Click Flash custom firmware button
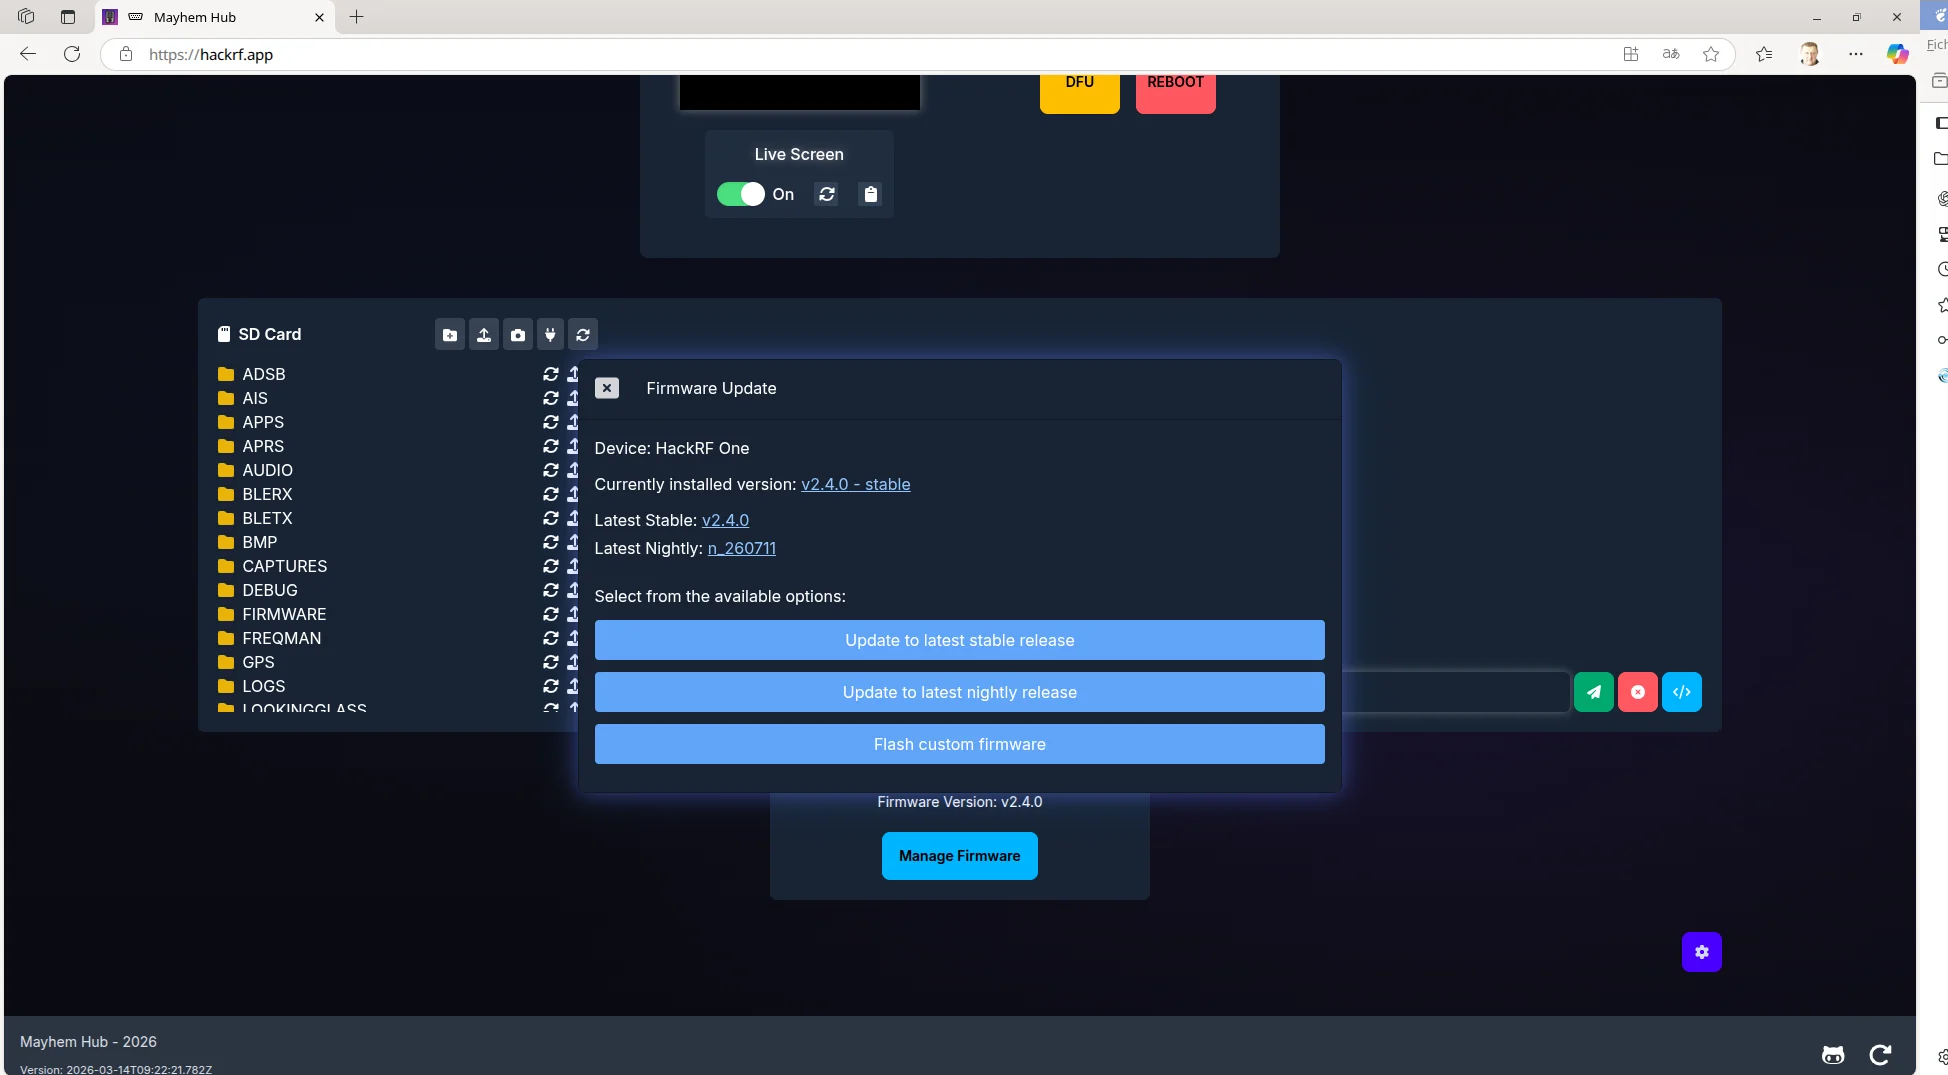This screenshot has width=1948, height=1075. coord(959,744)
